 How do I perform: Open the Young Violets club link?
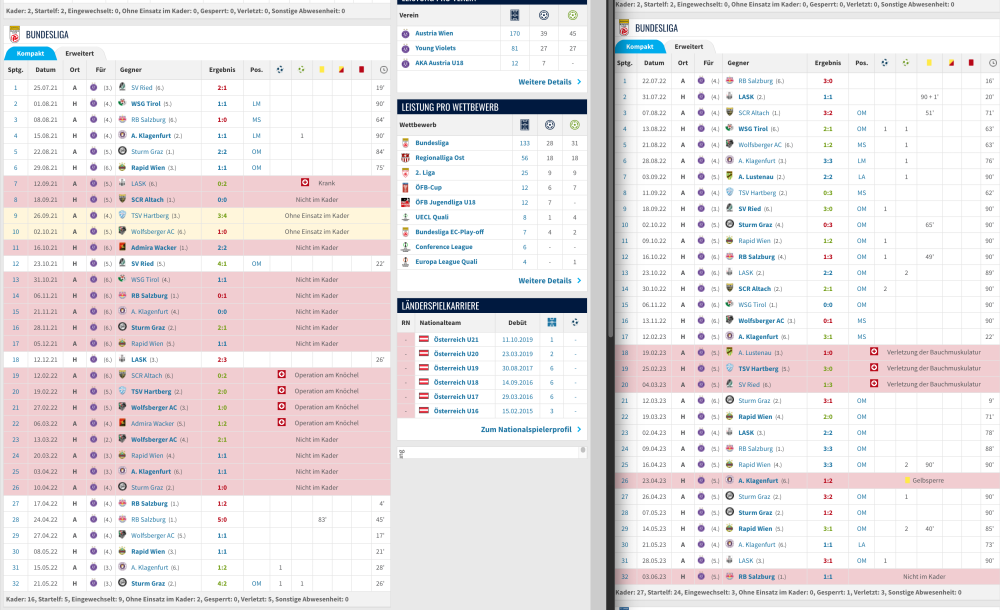point(438,48)
